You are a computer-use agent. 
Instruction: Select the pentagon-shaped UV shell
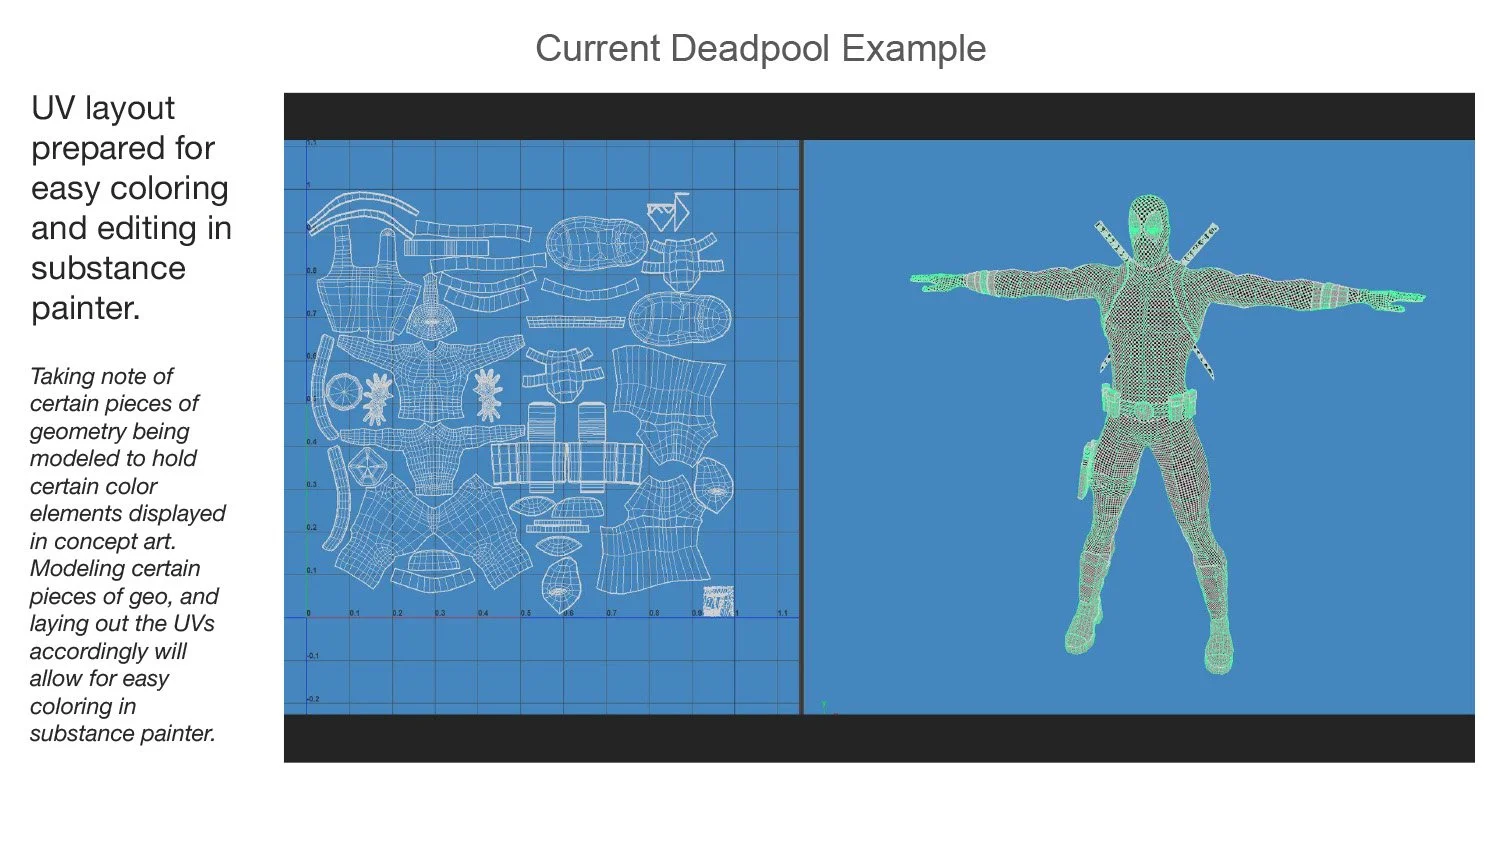coord(366,468)
